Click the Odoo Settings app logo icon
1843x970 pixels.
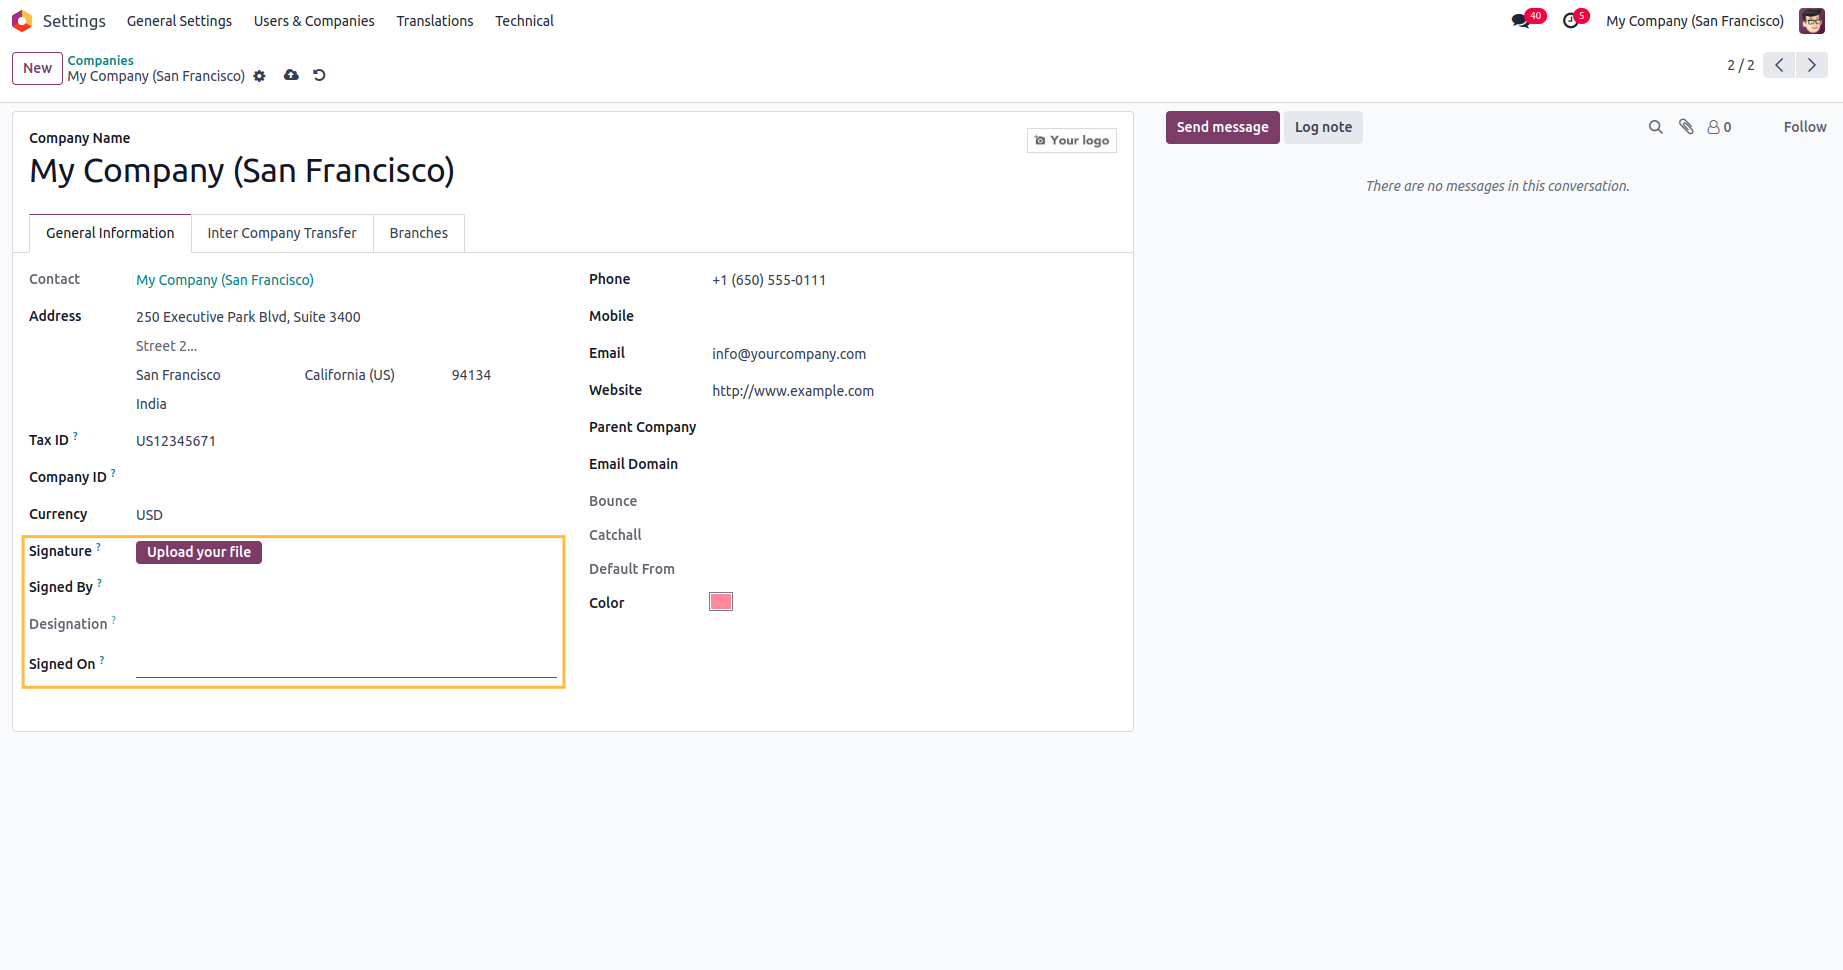coord(22,21)
